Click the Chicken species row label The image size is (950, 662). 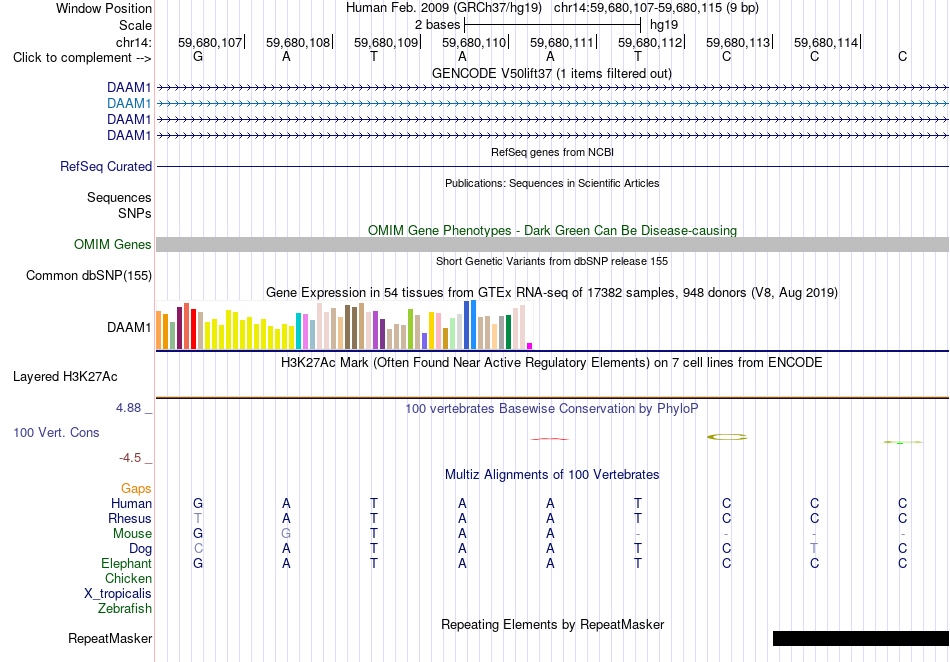click(x=128, y=578)
